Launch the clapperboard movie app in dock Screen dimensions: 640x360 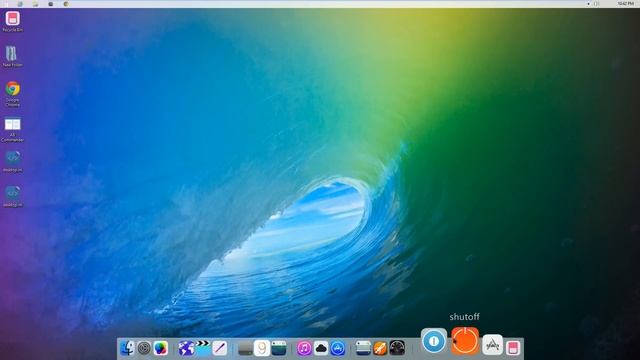[x=203, y=348]
